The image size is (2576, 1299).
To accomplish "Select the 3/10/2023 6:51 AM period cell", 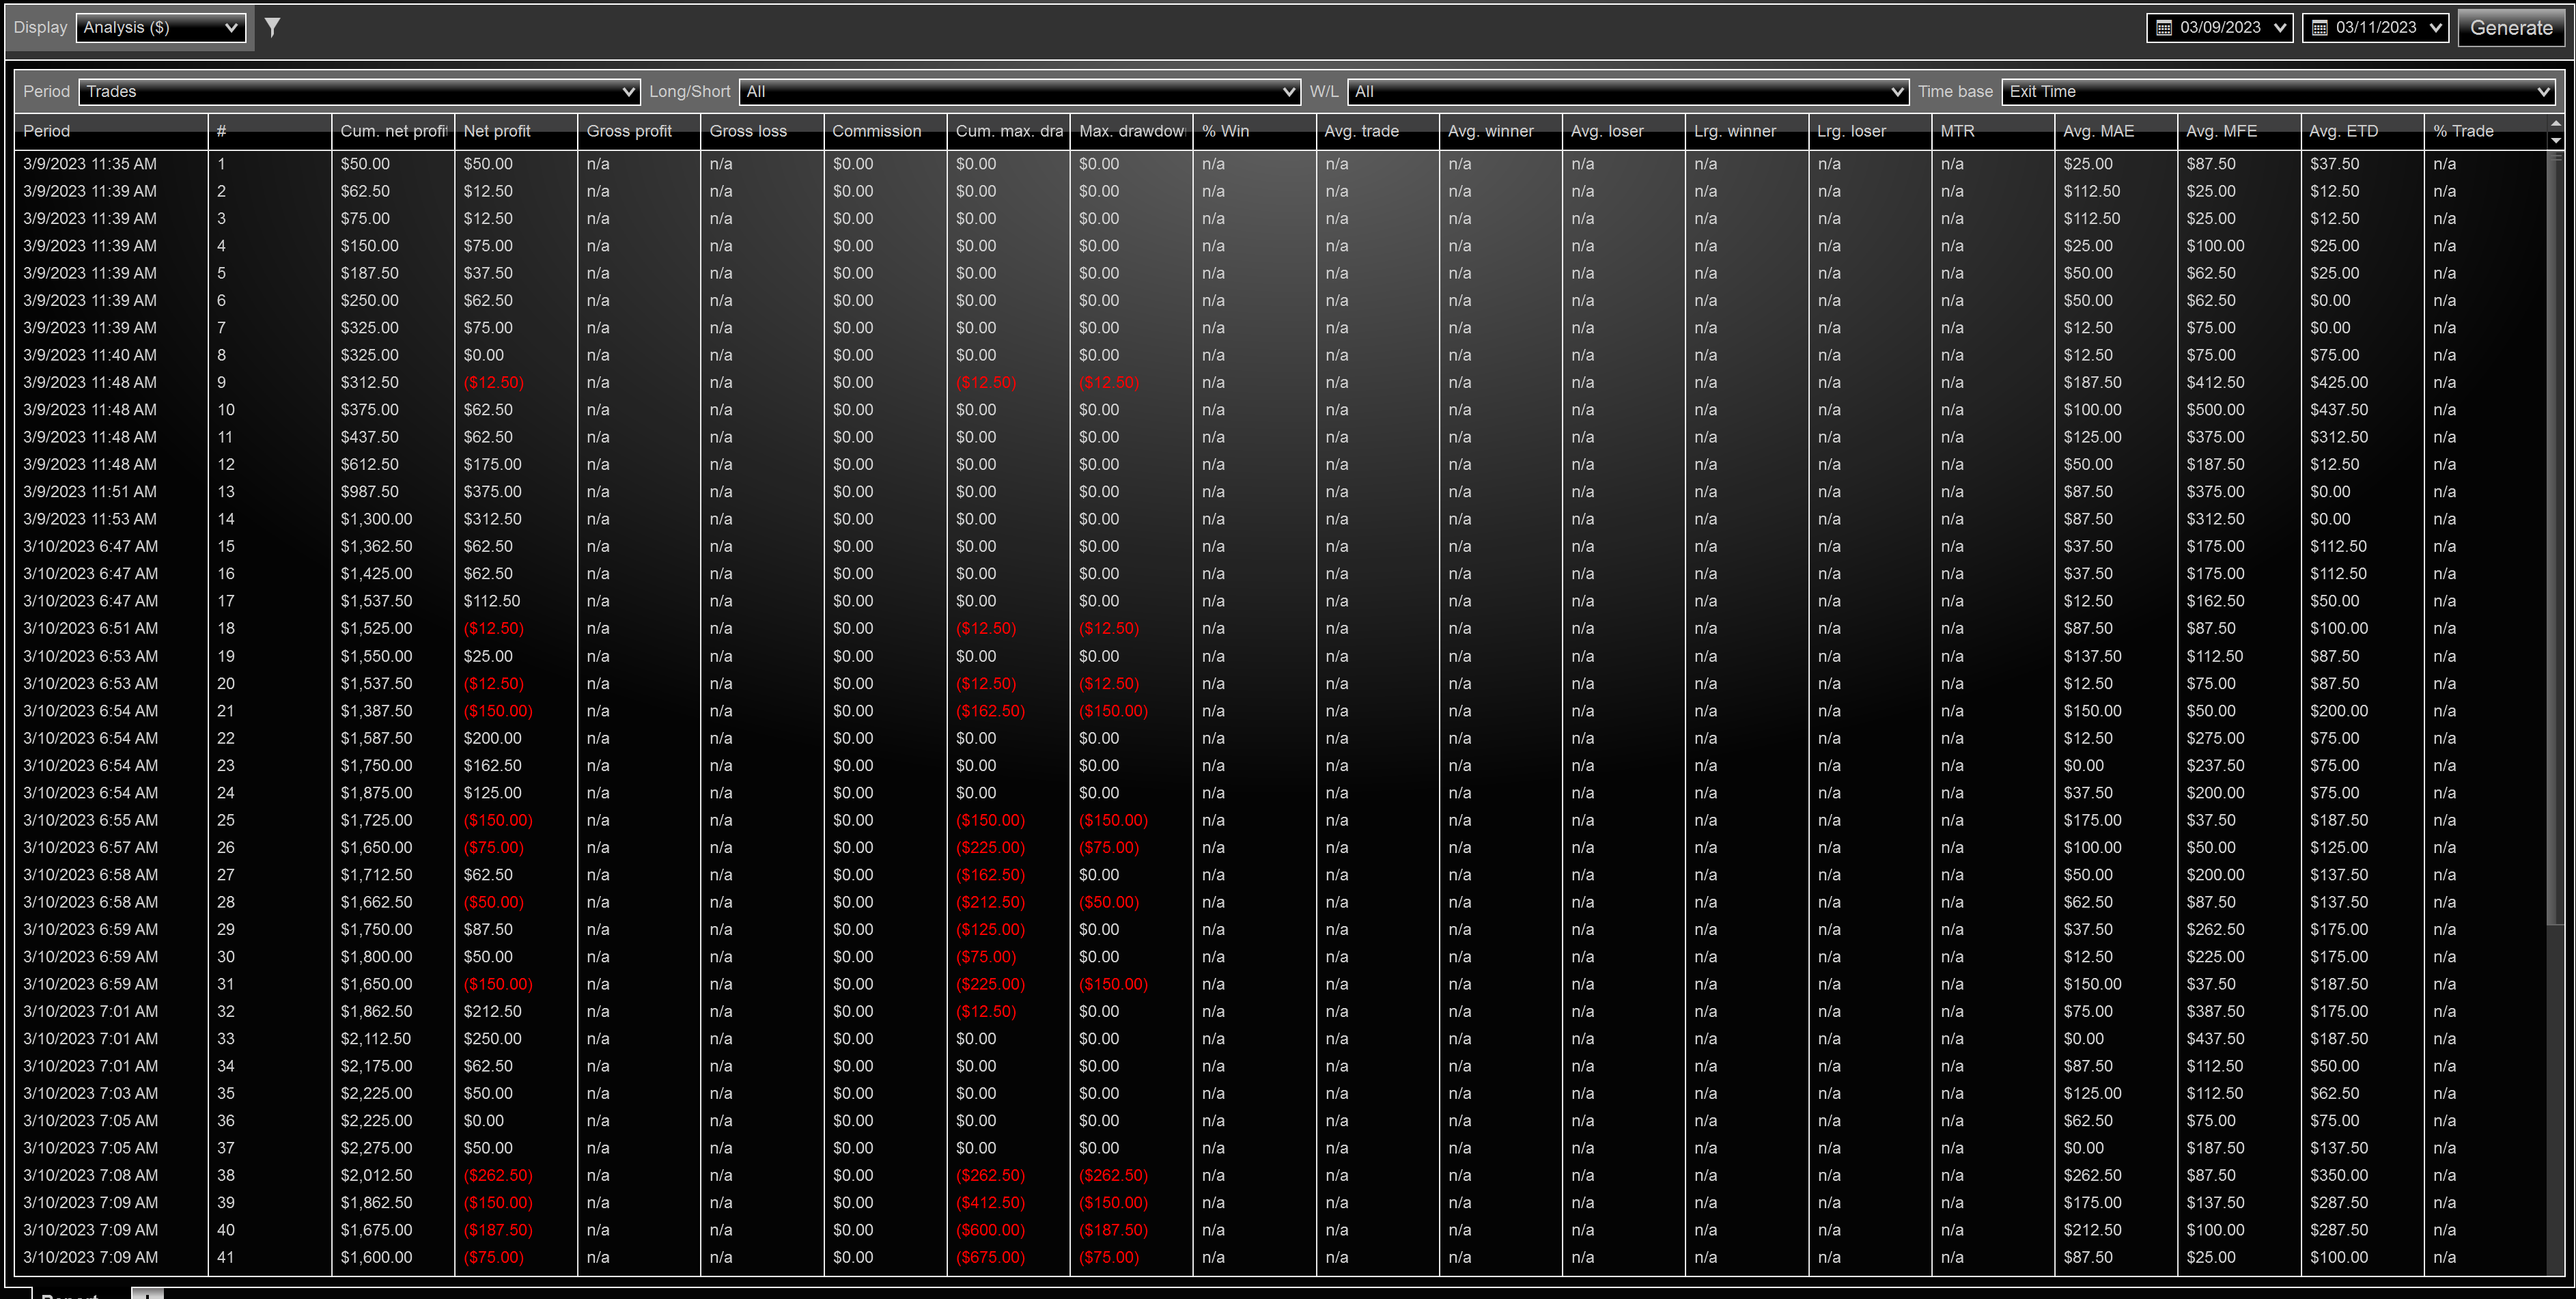I will 90,628.
